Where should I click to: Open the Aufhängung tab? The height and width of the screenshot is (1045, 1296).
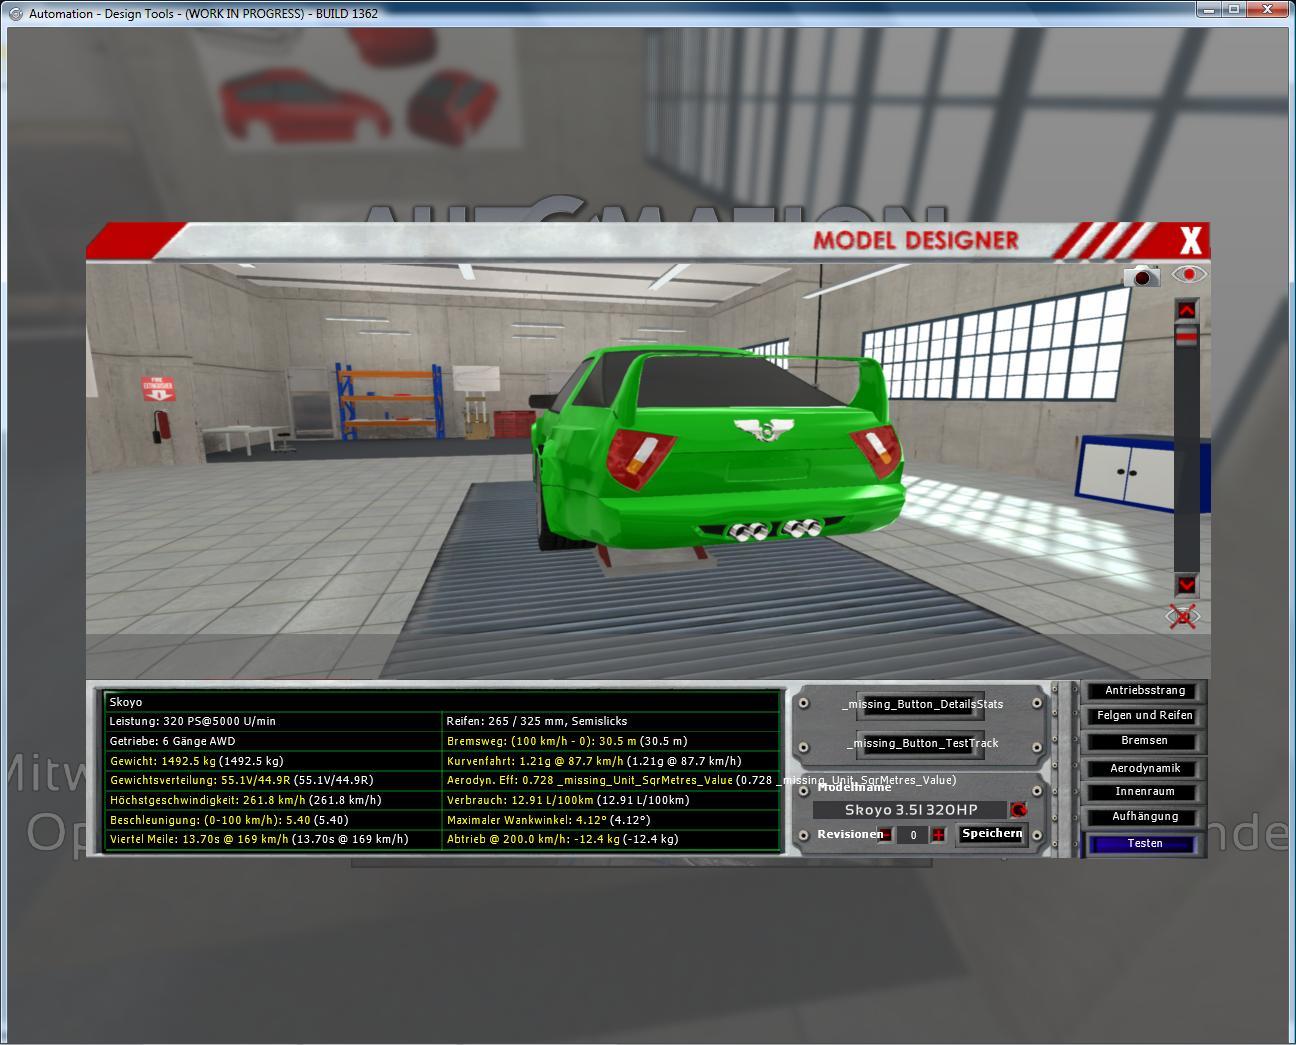[x=1144, y=817]
